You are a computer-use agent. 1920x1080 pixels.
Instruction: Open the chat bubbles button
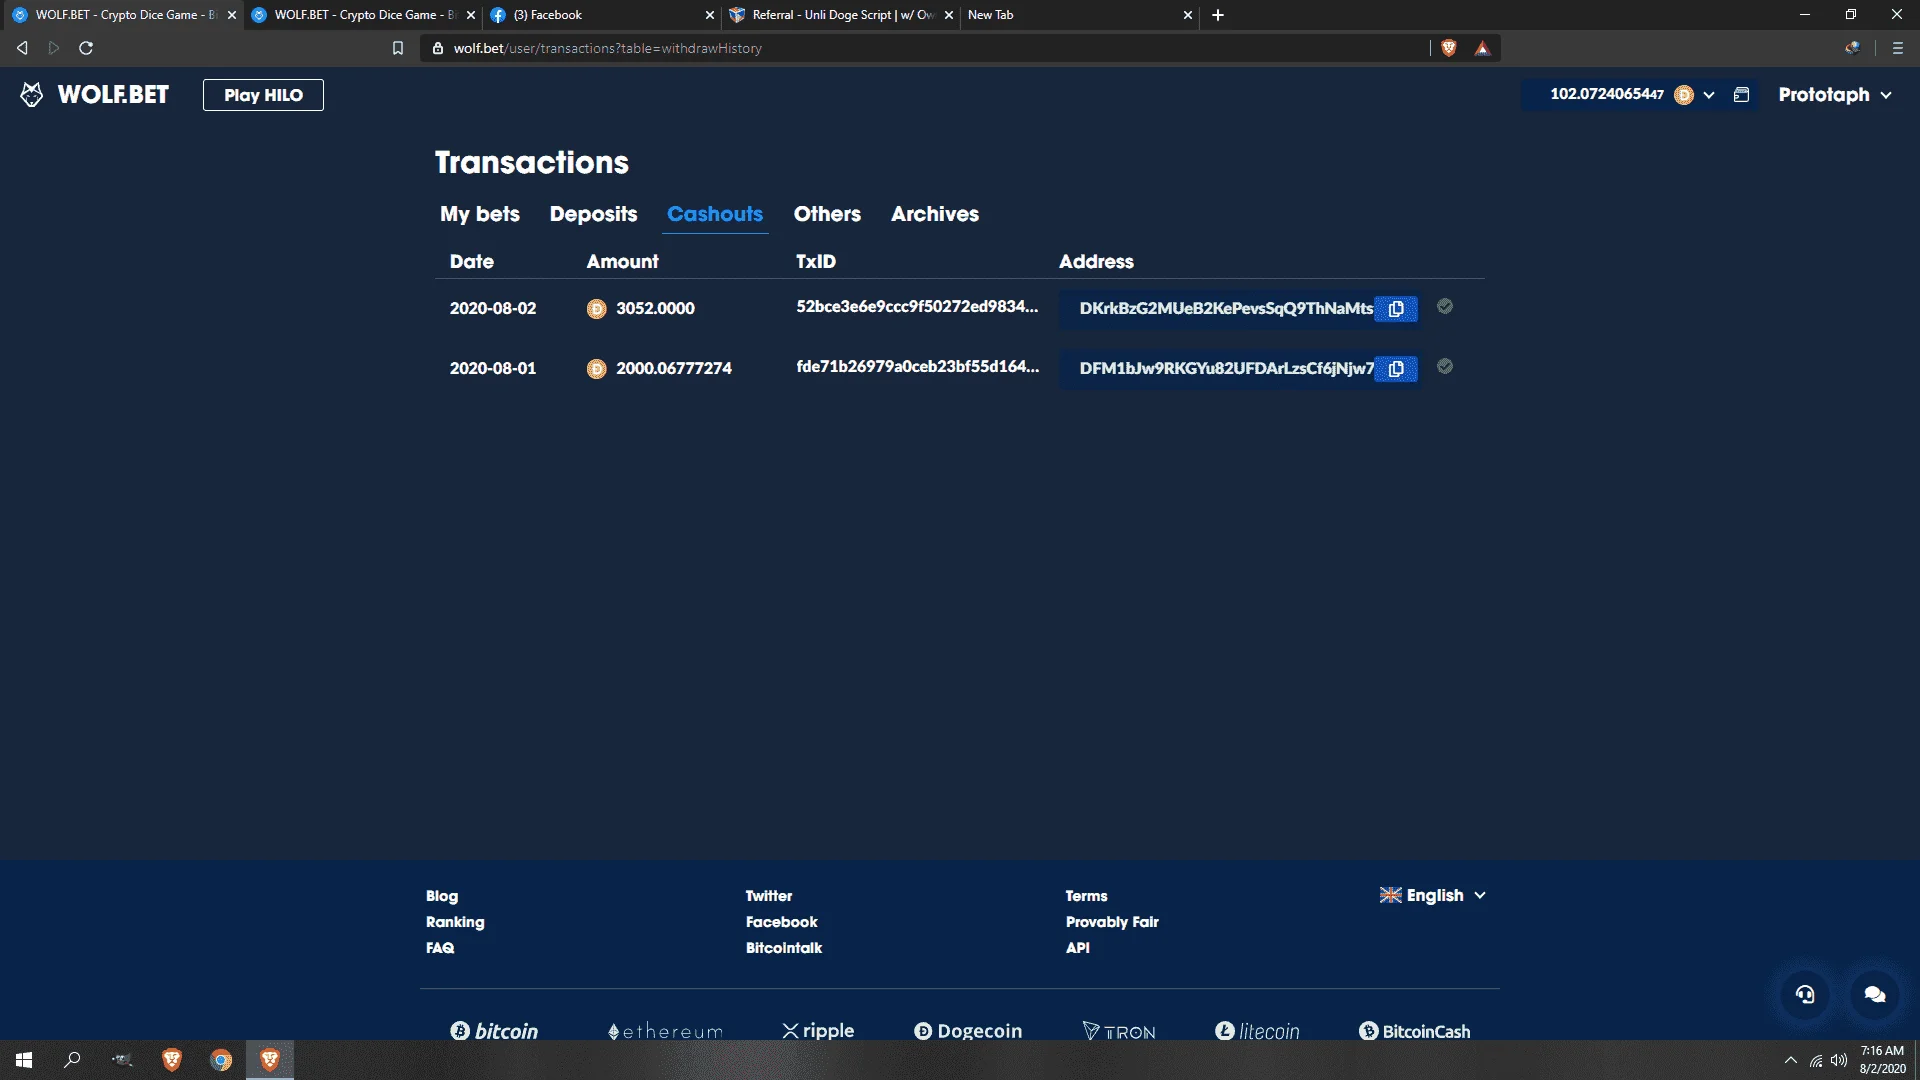(x=1875, y=994)
